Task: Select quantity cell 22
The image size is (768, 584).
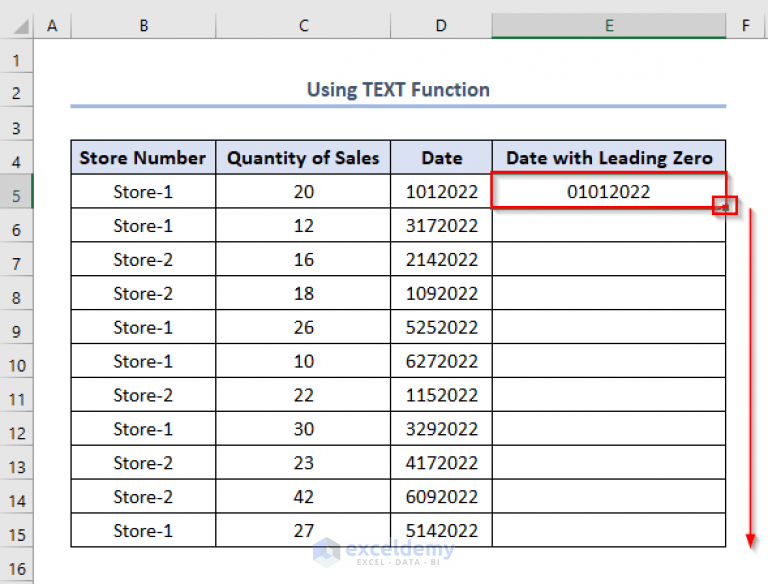Action: point(303,395)
